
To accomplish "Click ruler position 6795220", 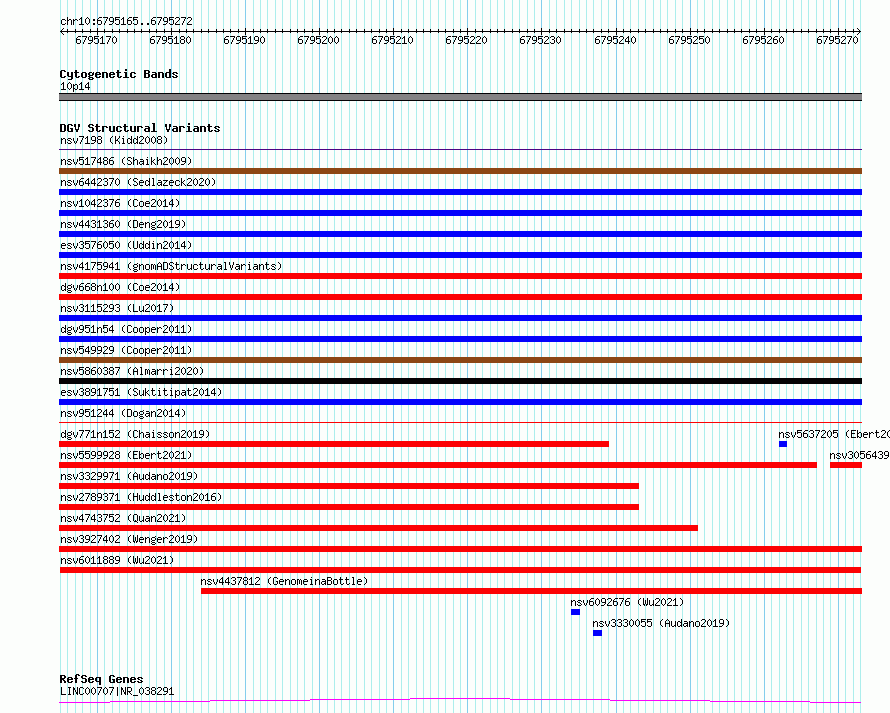I will tap(467, 40).
